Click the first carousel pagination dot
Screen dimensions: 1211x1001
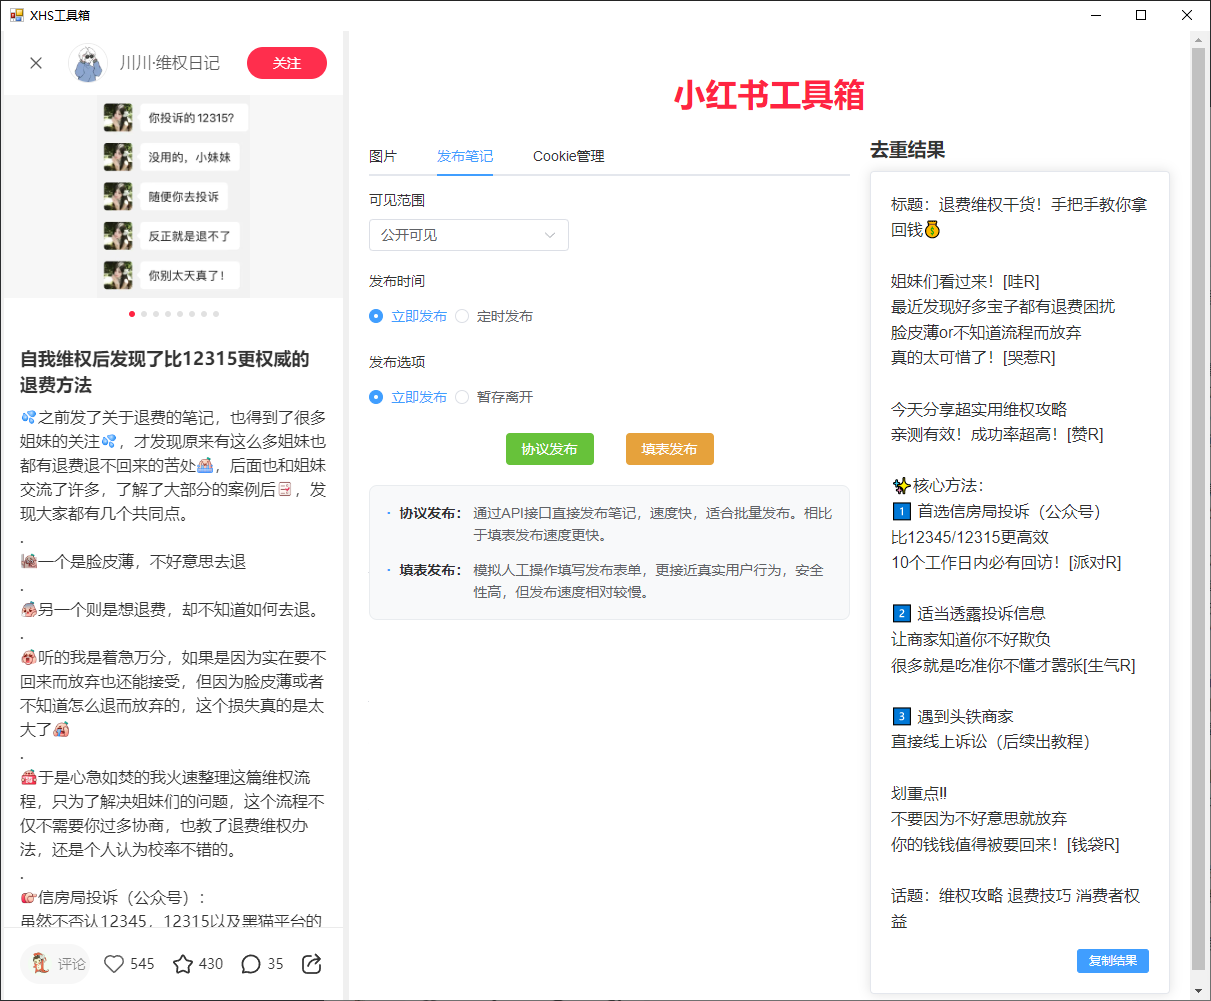tap(132, 314)
